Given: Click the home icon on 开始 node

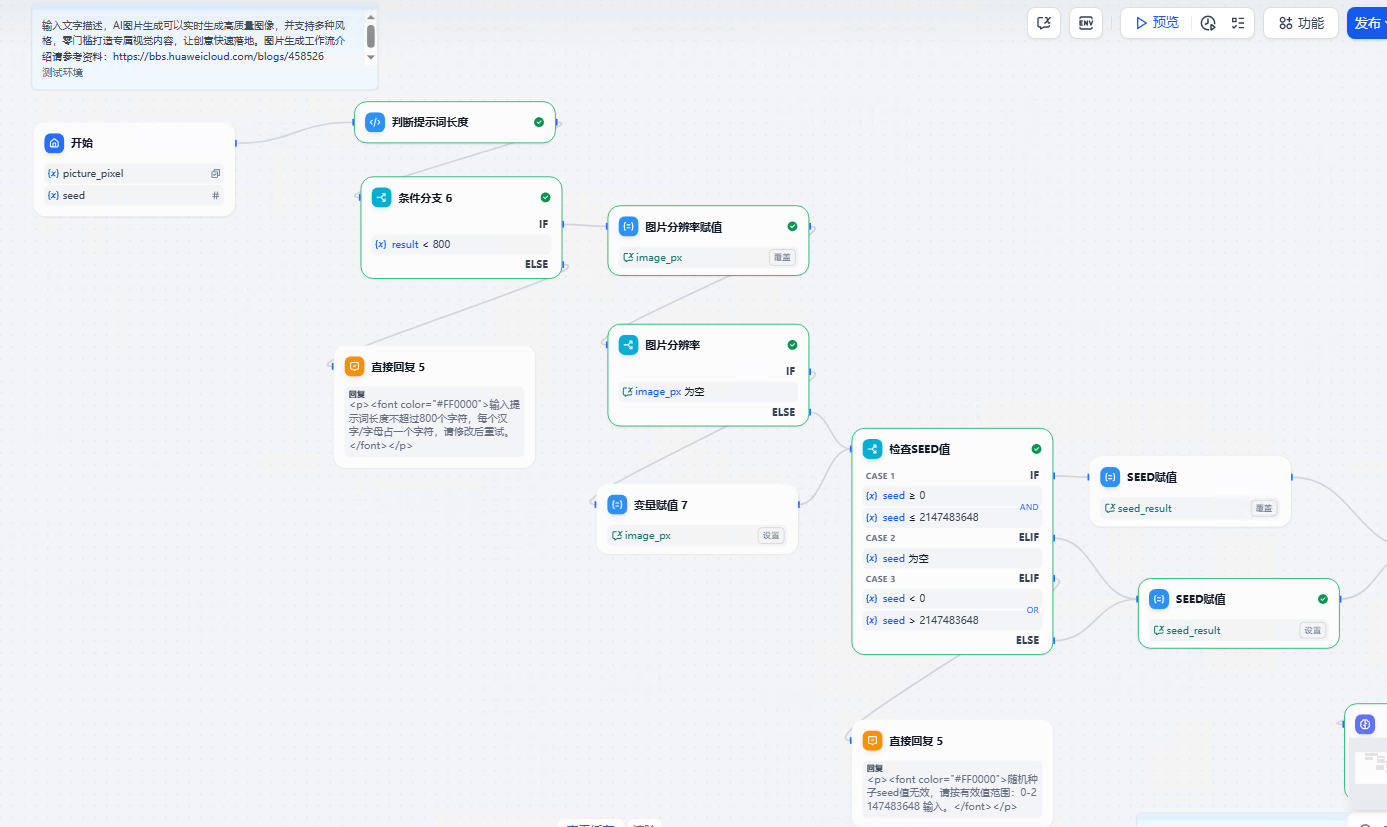Looking at the screenshot, I should tap(55, 143).
